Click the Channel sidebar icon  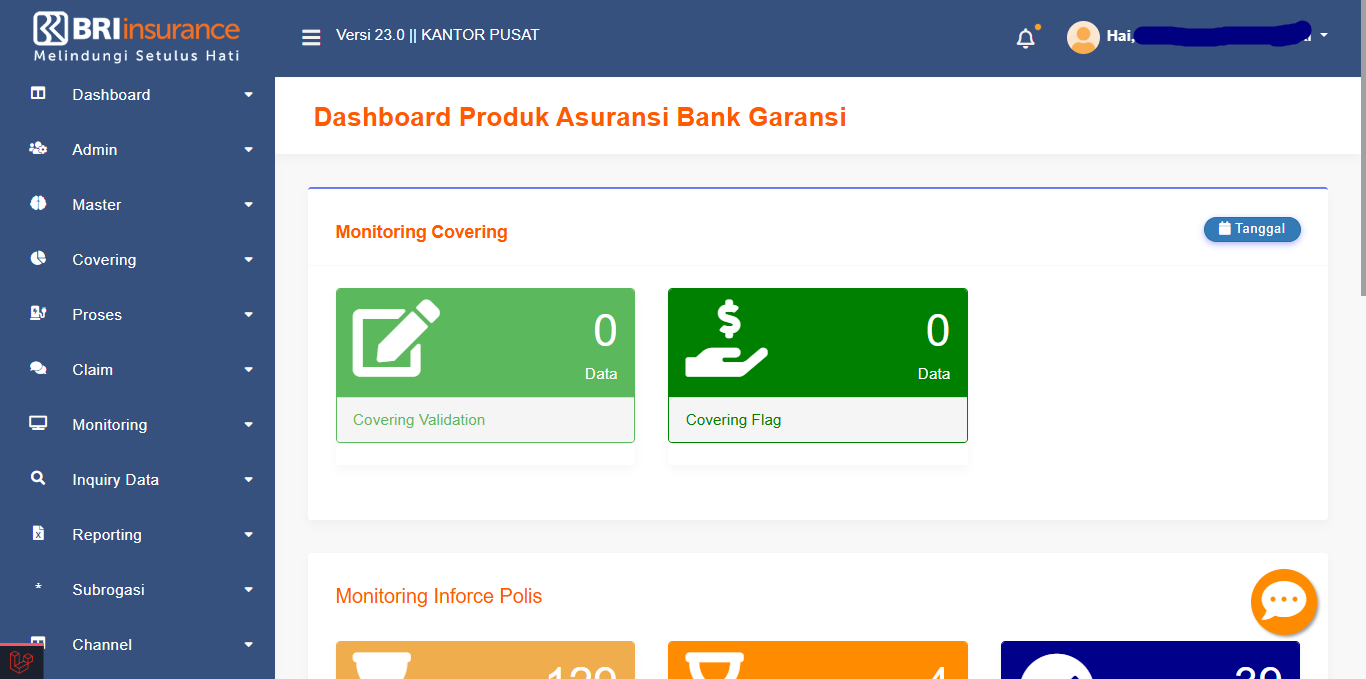pos(38,643)
